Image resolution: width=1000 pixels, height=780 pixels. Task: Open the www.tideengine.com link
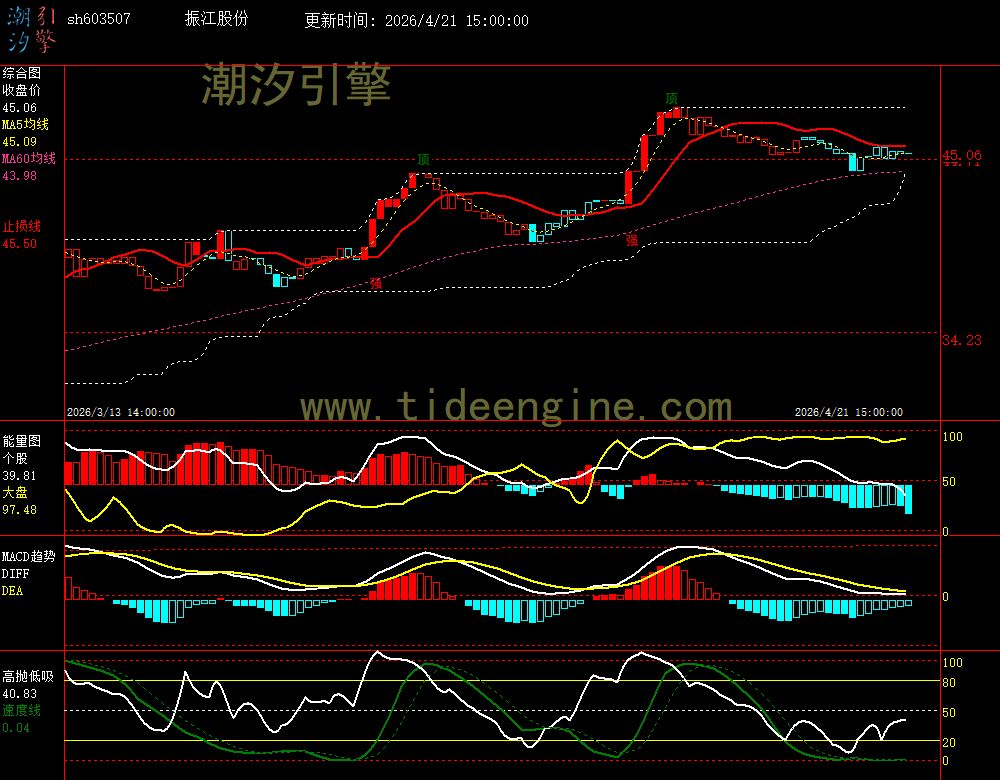516,407
